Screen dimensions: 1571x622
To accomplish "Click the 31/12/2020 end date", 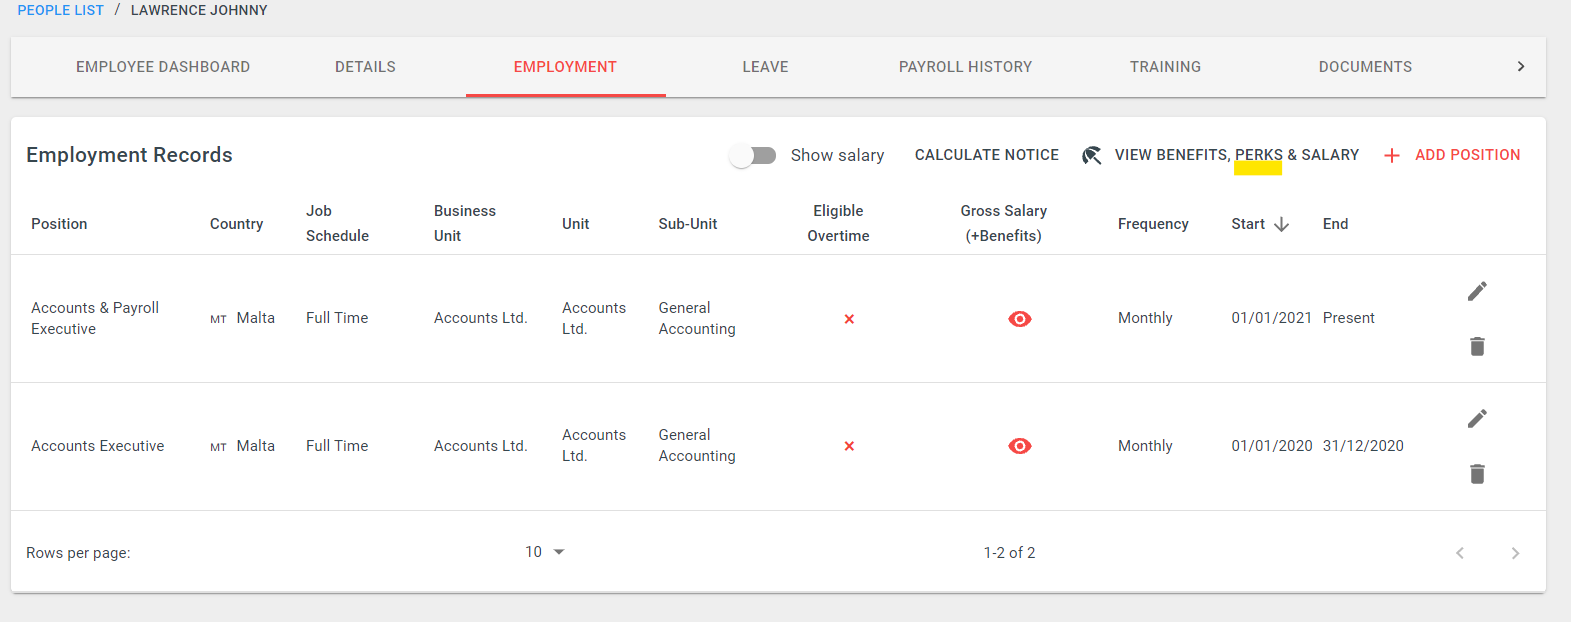I will [1363, 446].
